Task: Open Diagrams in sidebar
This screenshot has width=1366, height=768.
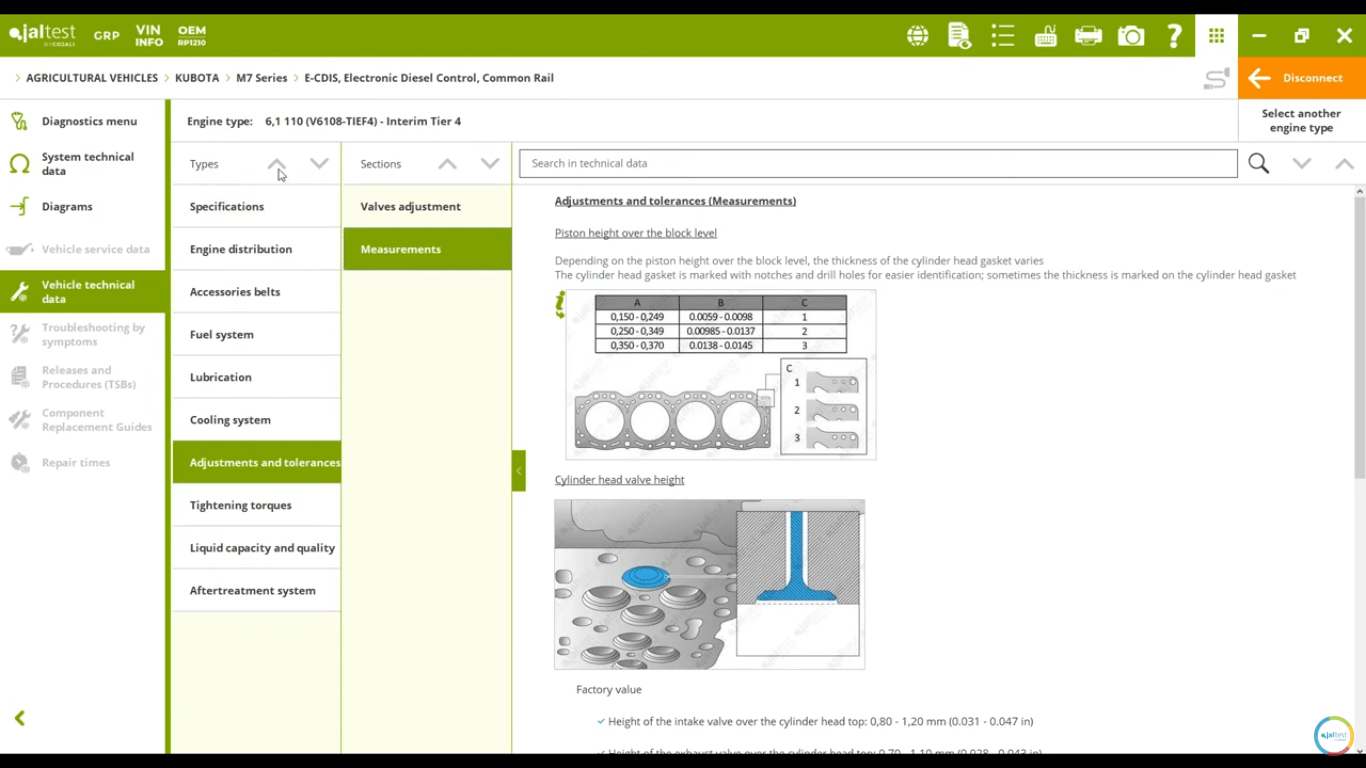Action: pyautogui.click(x=84, y=207)
